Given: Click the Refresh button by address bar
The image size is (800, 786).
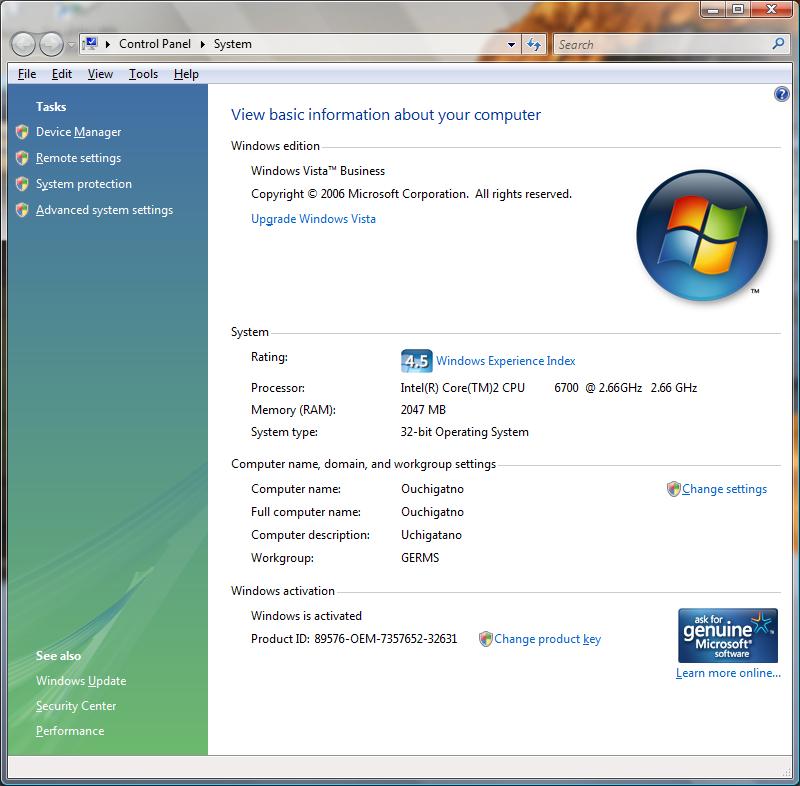Looking at the screenshot, I should 534,44.
